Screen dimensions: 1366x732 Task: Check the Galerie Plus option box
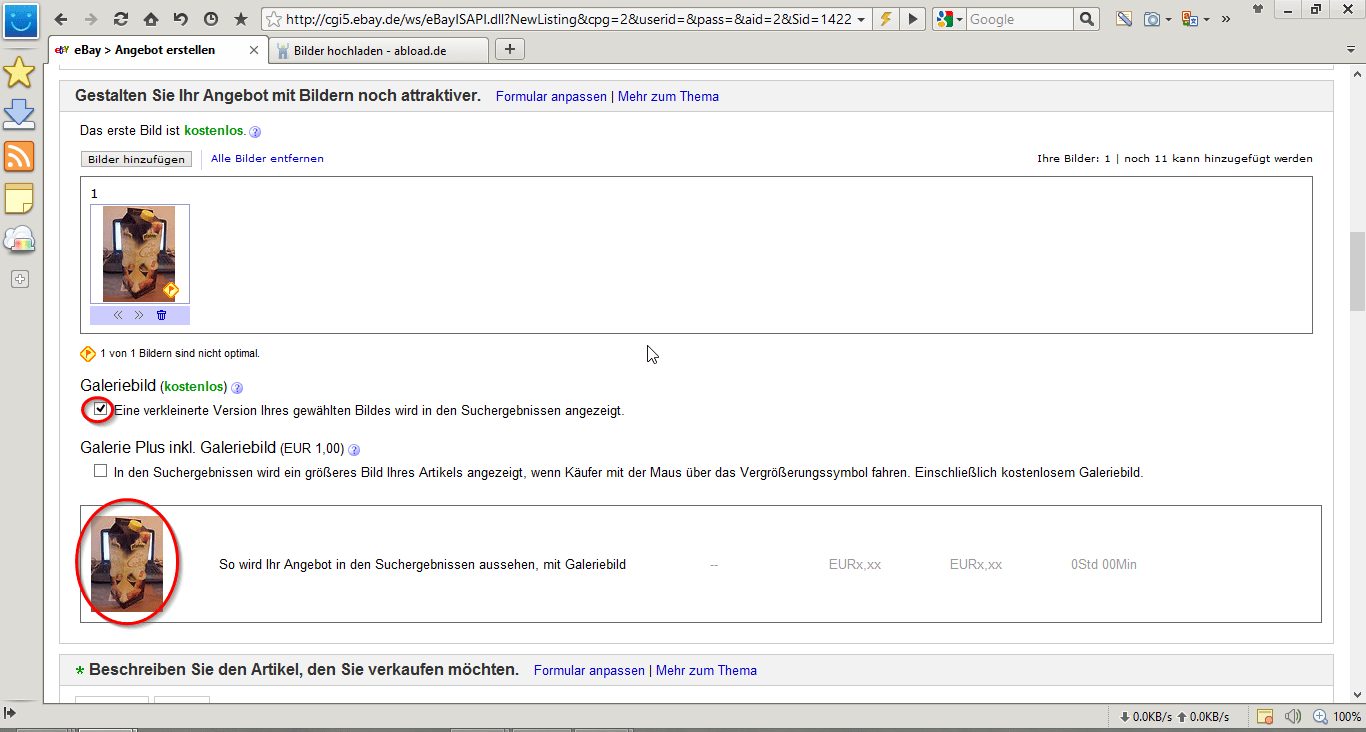(x=100, y=470)
